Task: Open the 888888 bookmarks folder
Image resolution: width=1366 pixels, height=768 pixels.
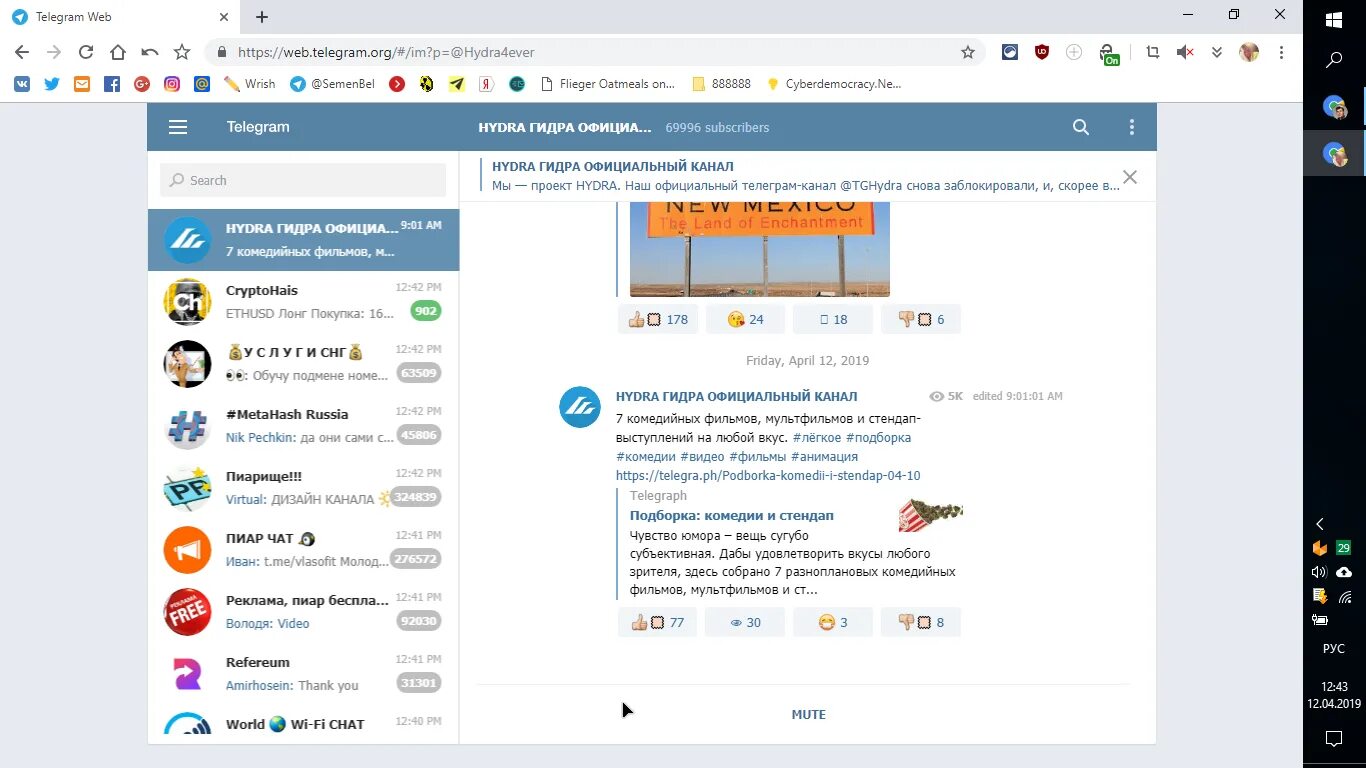Action: [x=721, y=84]
